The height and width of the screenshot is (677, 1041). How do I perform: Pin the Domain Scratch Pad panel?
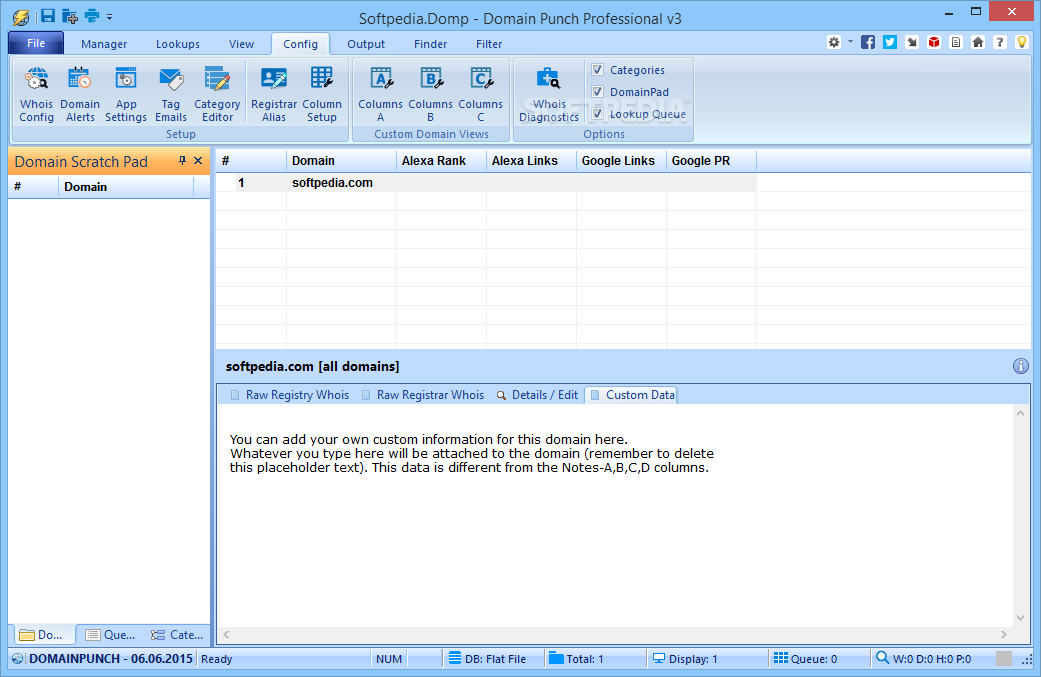pos(183,161)
